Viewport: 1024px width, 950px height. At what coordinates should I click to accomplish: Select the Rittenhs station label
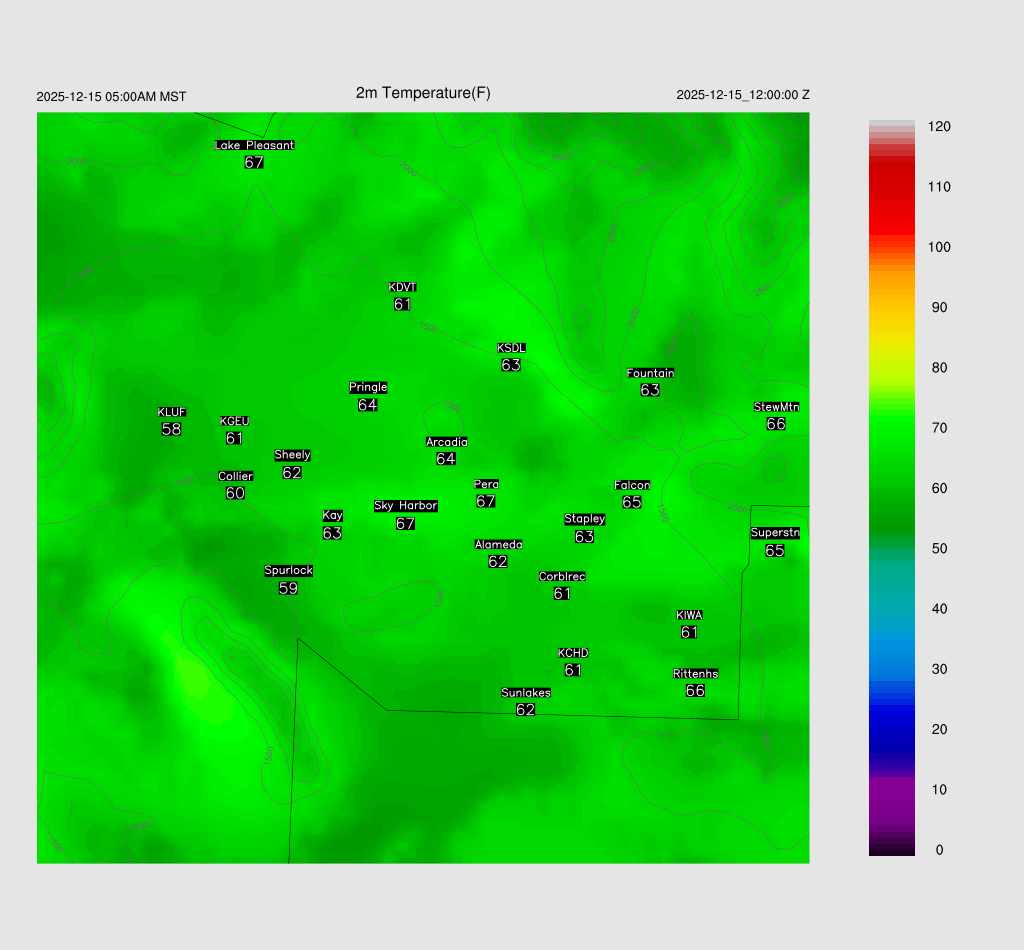tap(696, 674)
